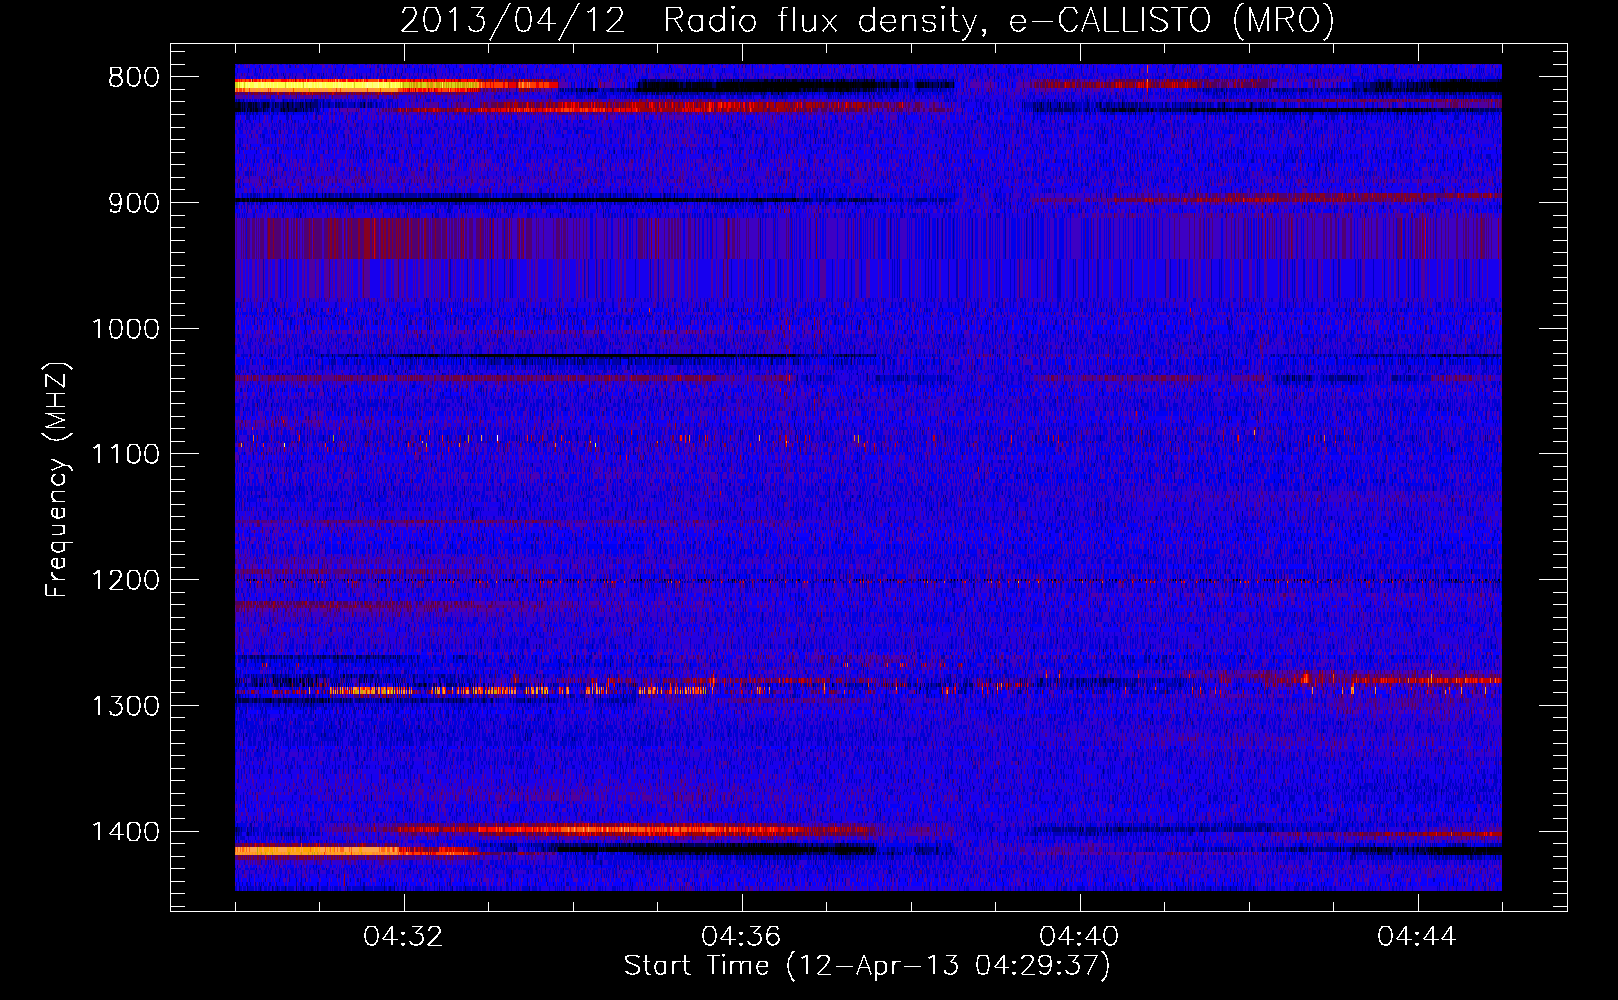1618x1000 pixels.
Task: Click the "Frequency (MHZ)" axis label
Action: pyautogui.click(x=57, y=480)
